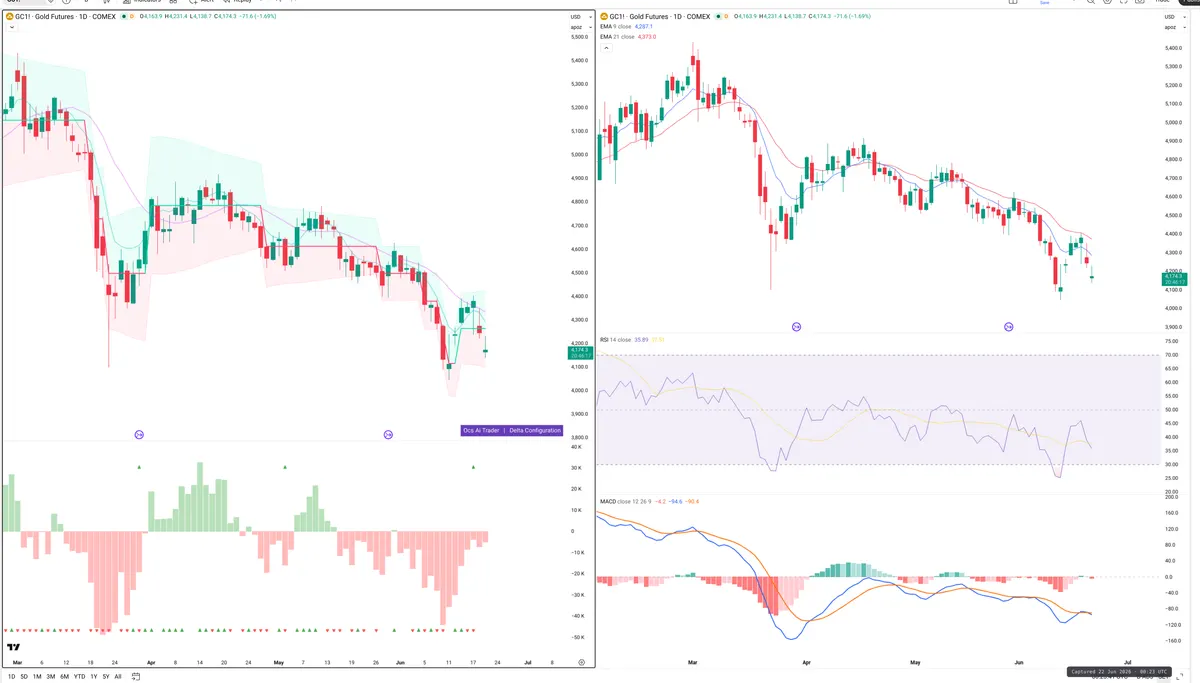This screenshot has width=1200, height=683.
Task: Open the apoz unit dropdown on right chart
Action: pos(1175,25)
